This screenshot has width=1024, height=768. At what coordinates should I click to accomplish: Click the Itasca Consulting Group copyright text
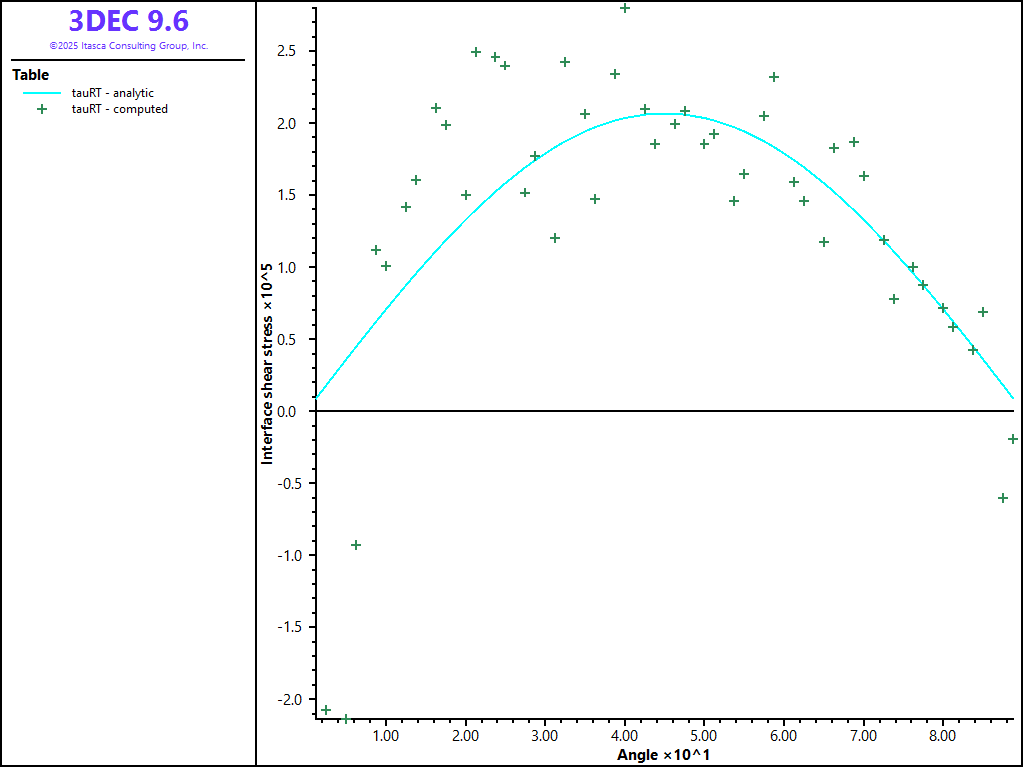point(129,46)
